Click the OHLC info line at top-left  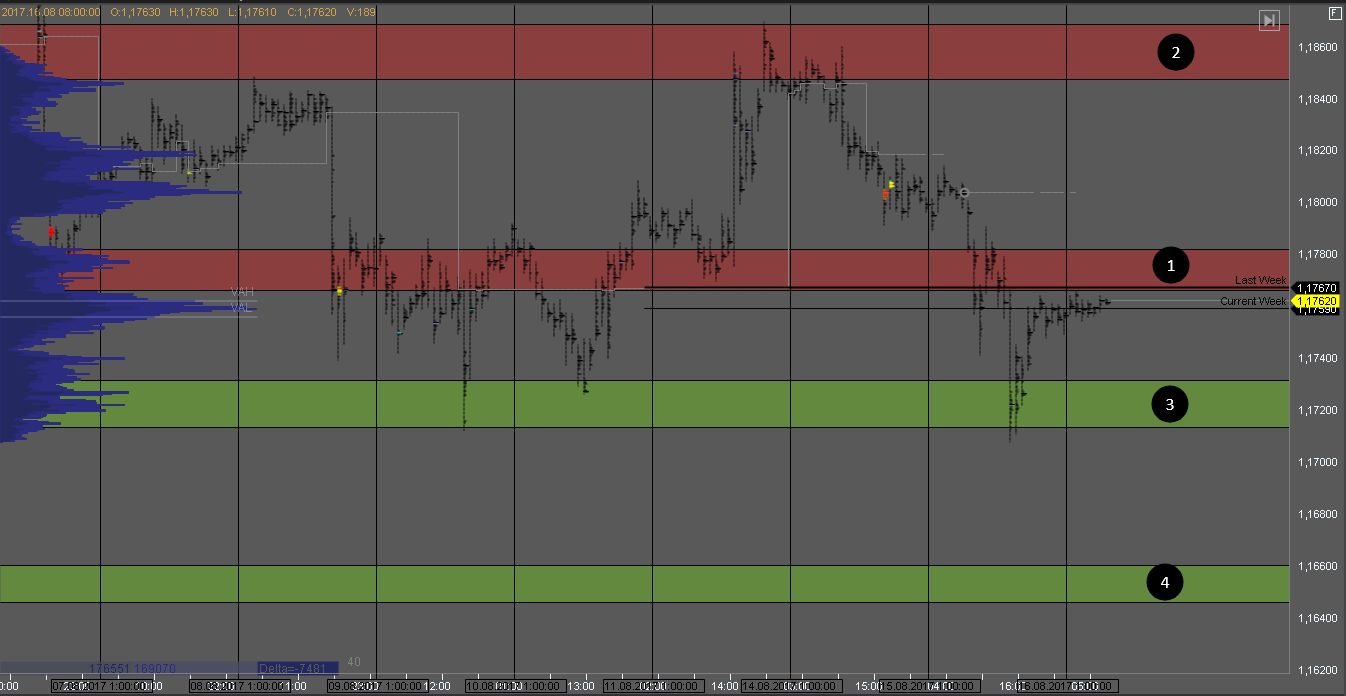[188, 11]
